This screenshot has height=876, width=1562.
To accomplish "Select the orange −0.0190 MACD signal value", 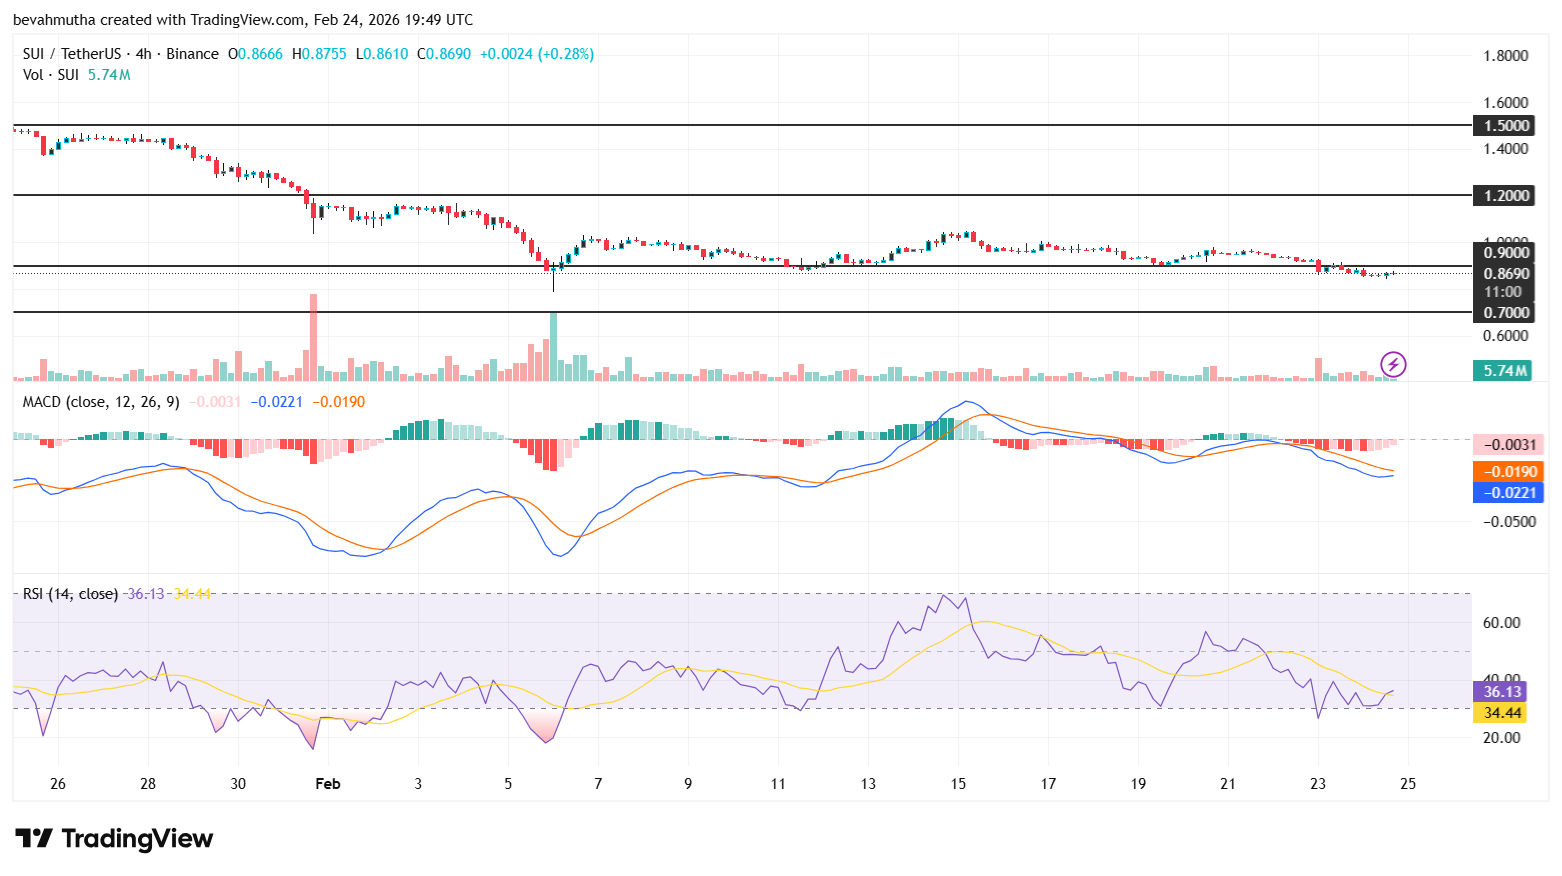I will [x=1513, y=470].
